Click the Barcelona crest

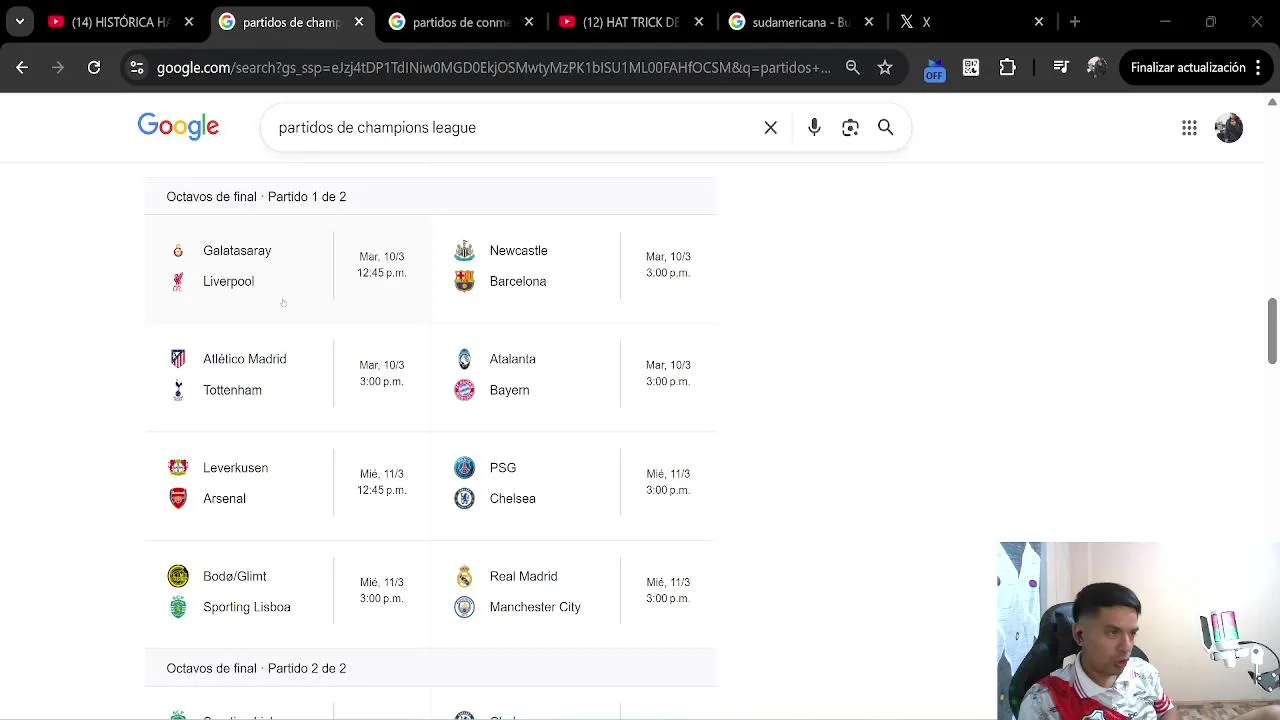coord(464,282)
